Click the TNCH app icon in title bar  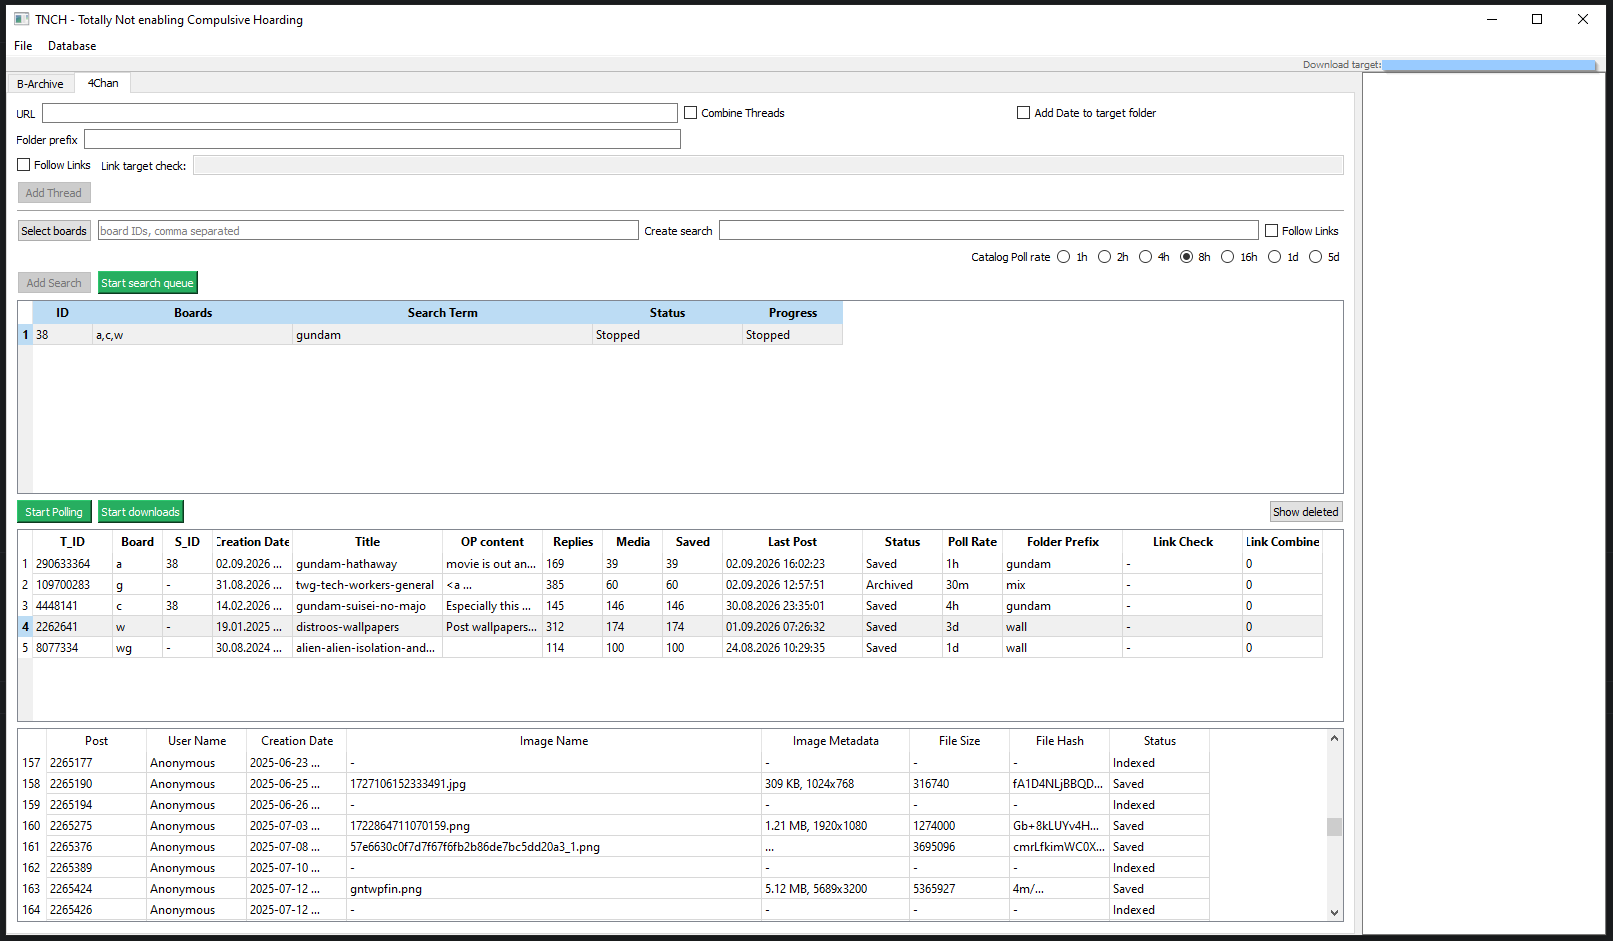22,19
